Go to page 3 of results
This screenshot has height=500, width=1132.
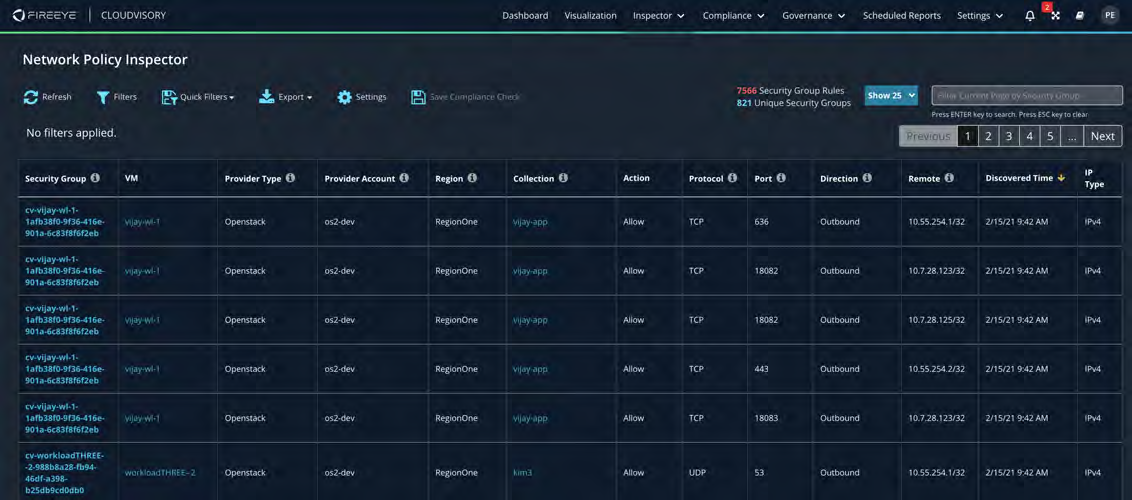pyautogui.click(x=1009, y=136)
